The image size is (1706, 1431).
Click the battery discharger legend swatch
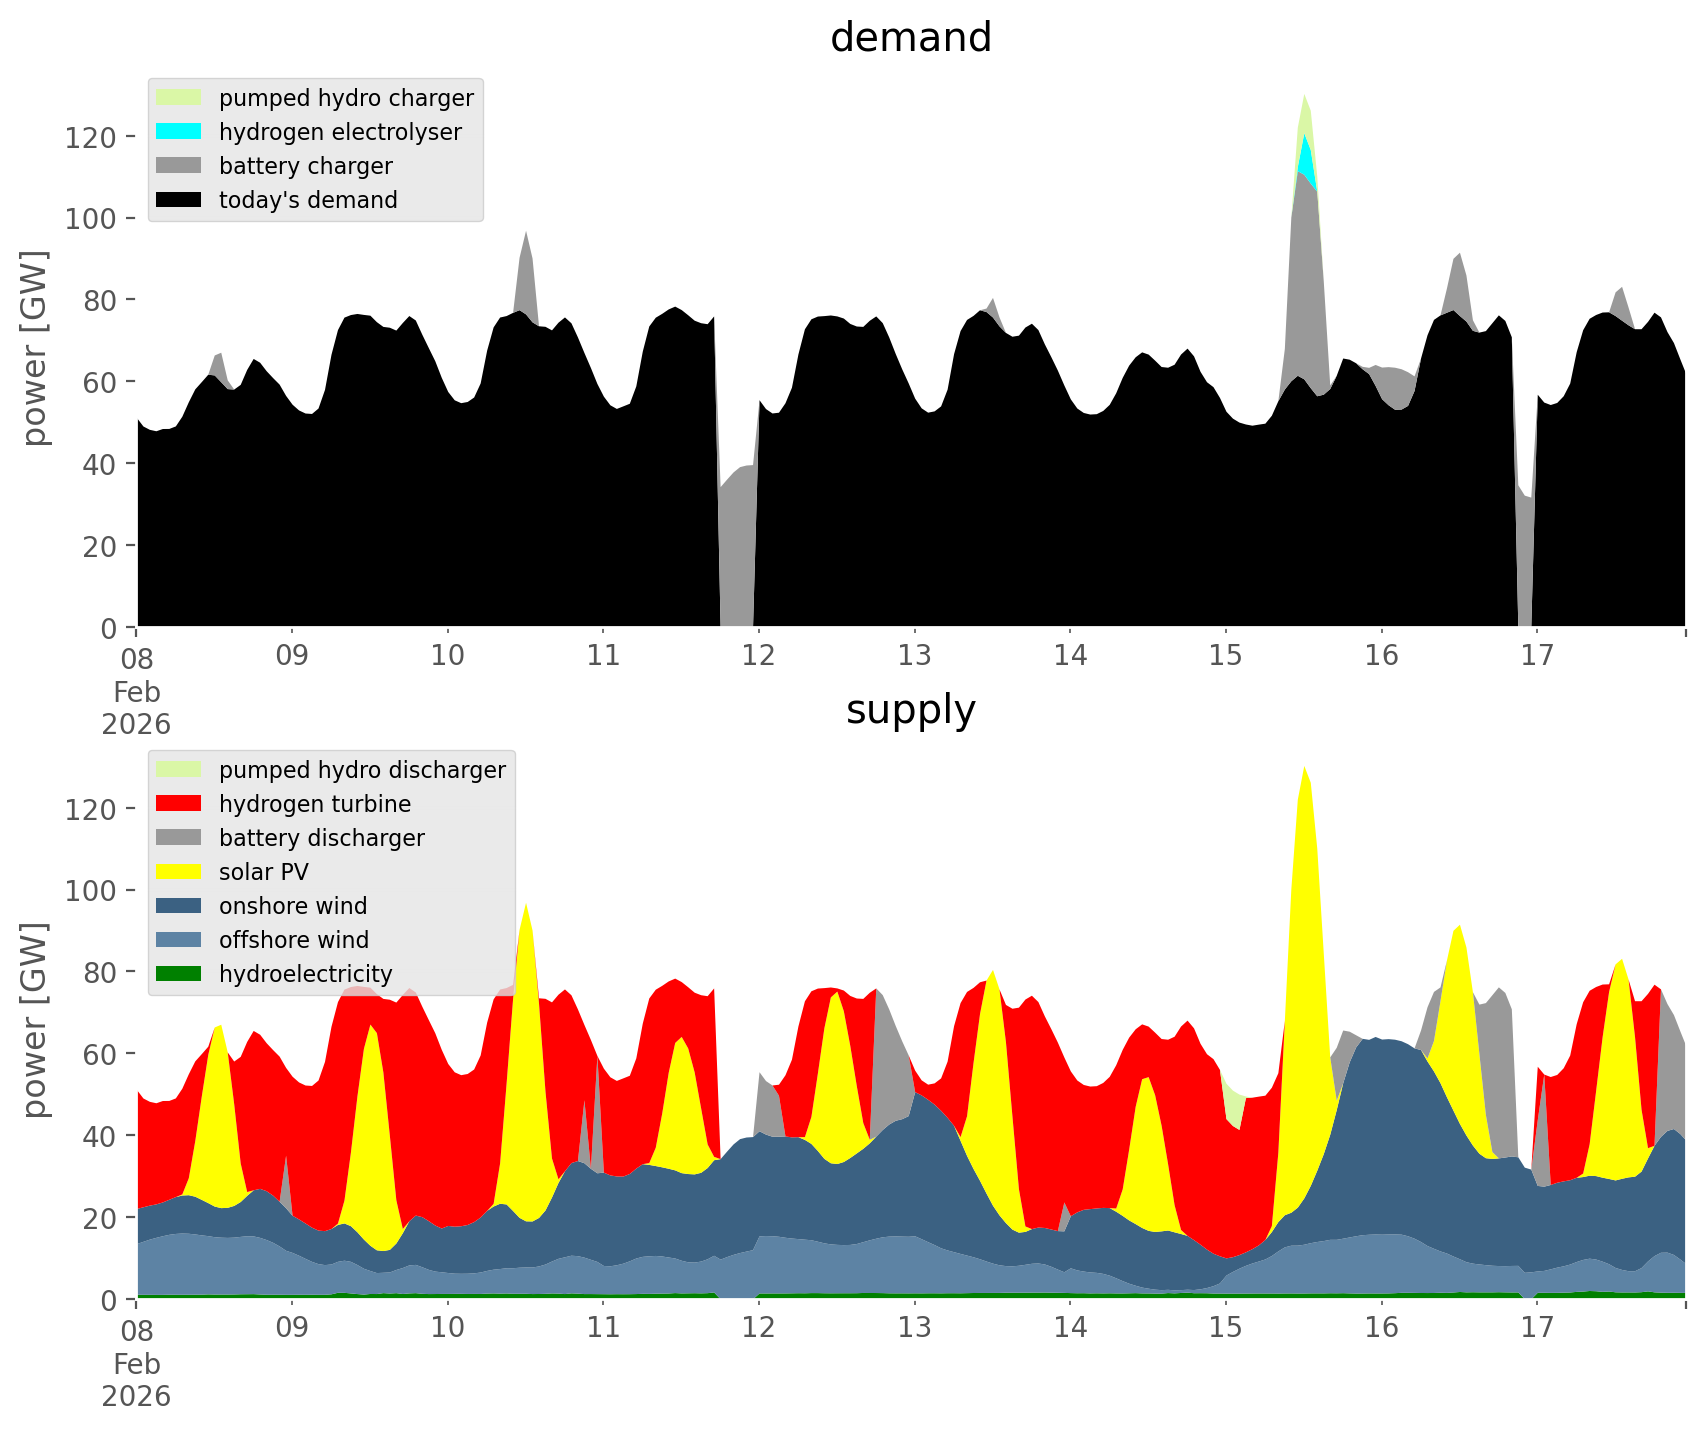pos(179,838)
